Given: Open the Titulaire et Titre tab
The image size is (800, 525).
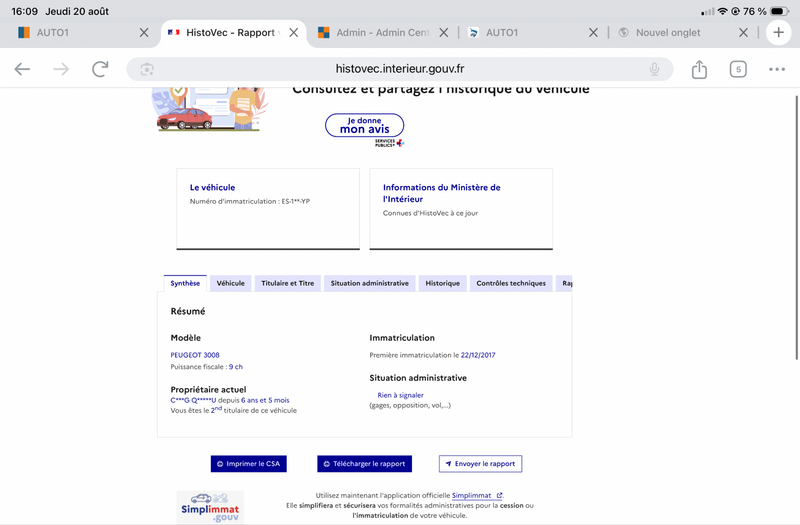Looking at the screenshot, I should click(288, 283).
